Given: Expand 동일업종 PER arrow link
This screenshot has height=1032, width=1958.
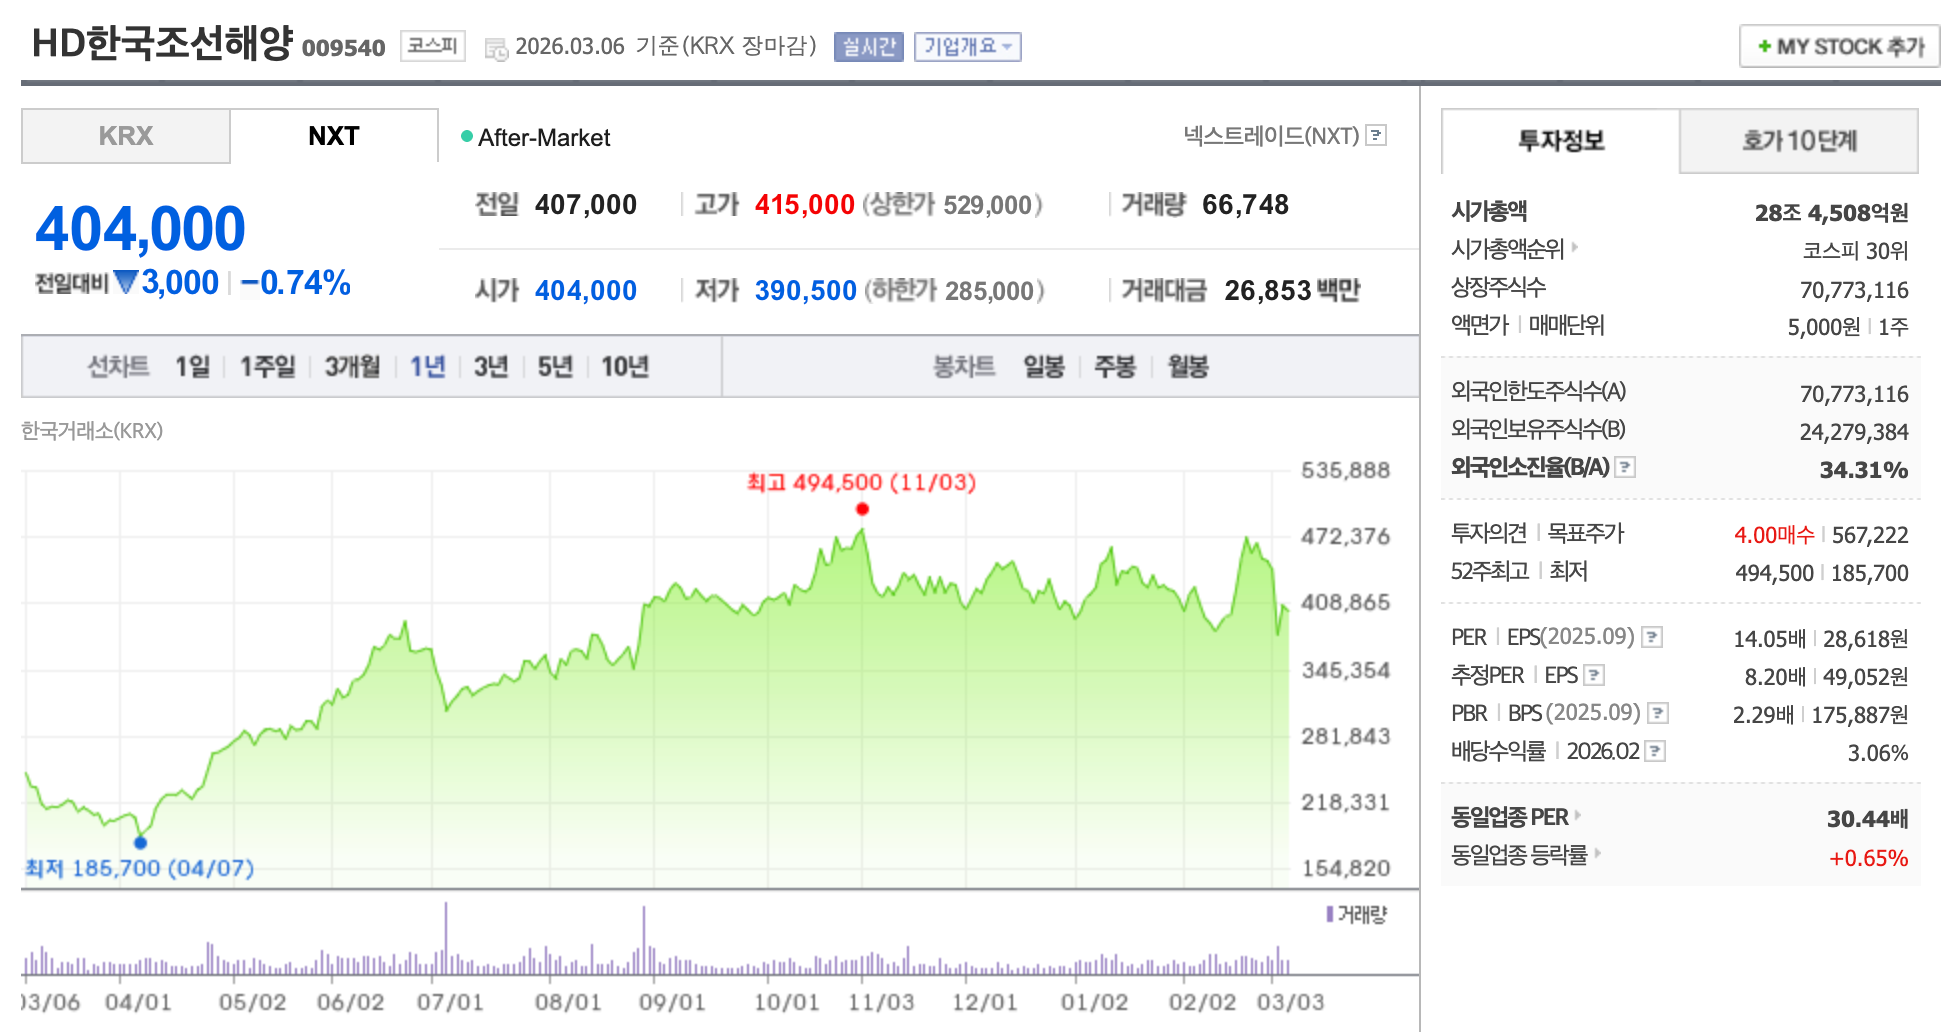Looking at the screenshot, I should 1578,816.
